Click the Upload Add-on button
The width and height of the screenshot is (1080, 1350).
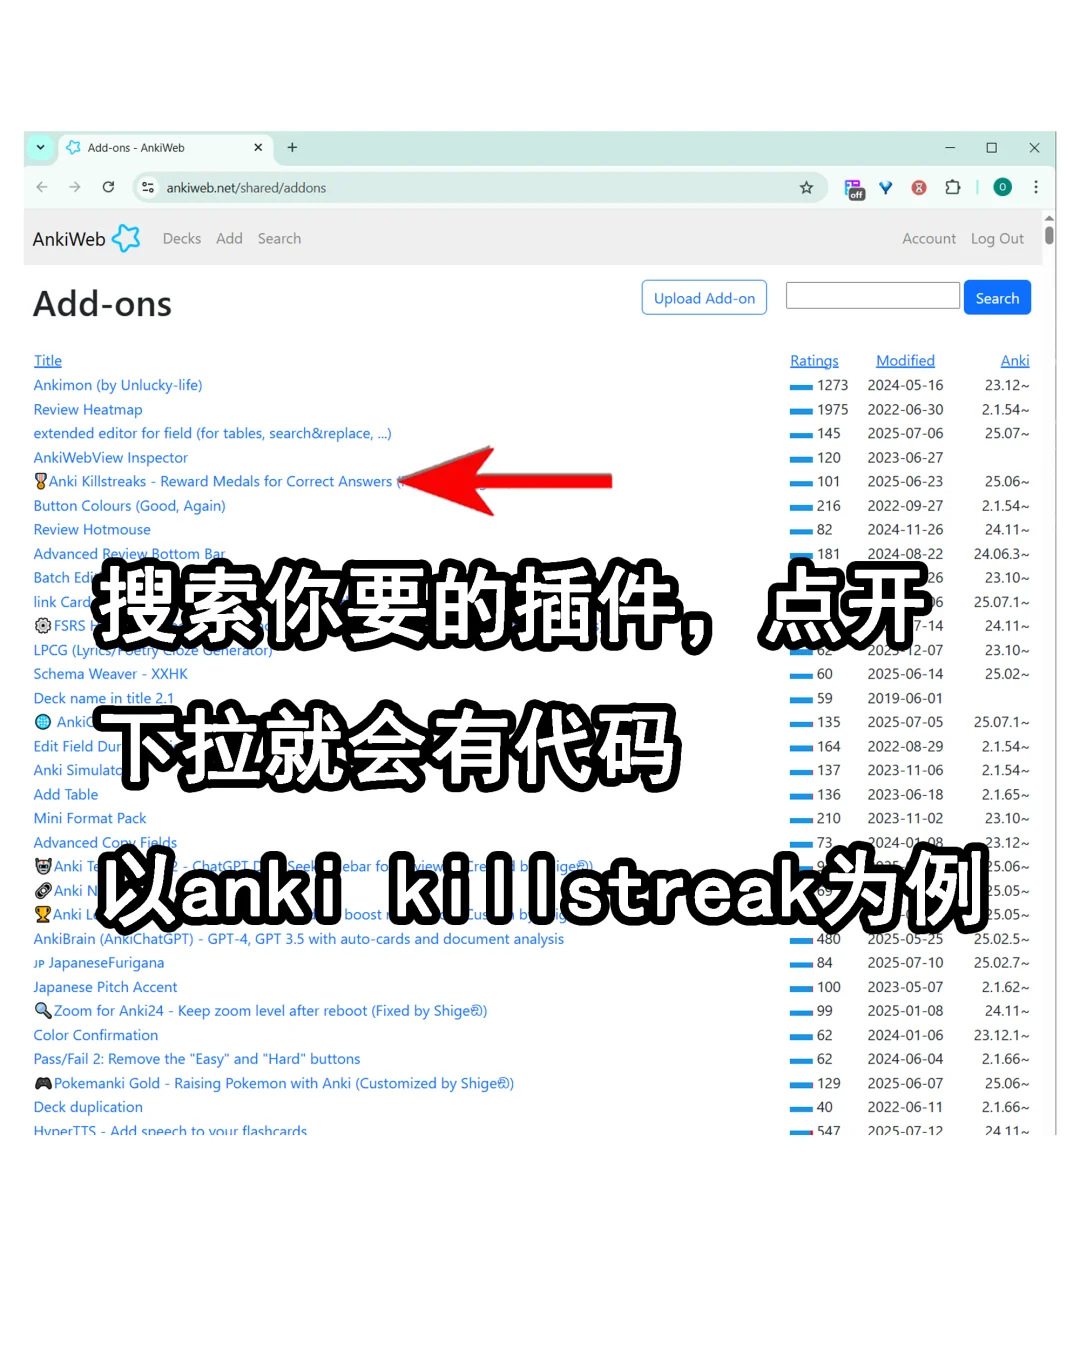(x=704, y=297)
